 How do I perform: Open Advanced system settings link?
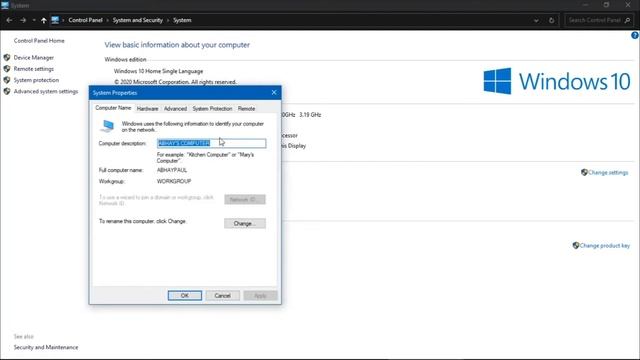point(46,91)
